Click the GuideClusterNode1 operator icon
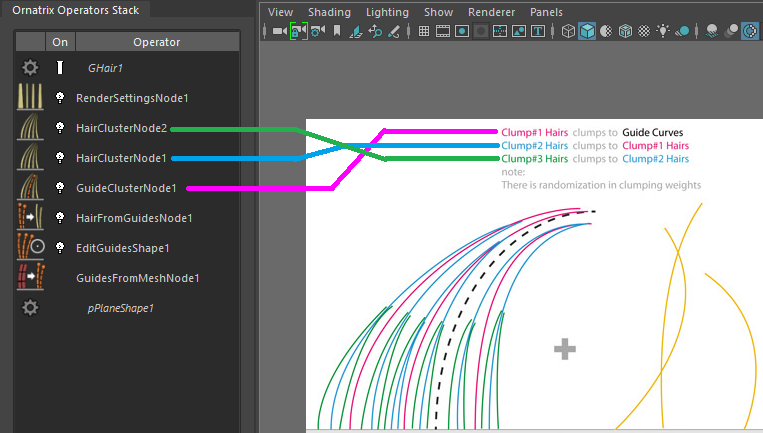The image size is (763, 433). click(x=30, y=188)
